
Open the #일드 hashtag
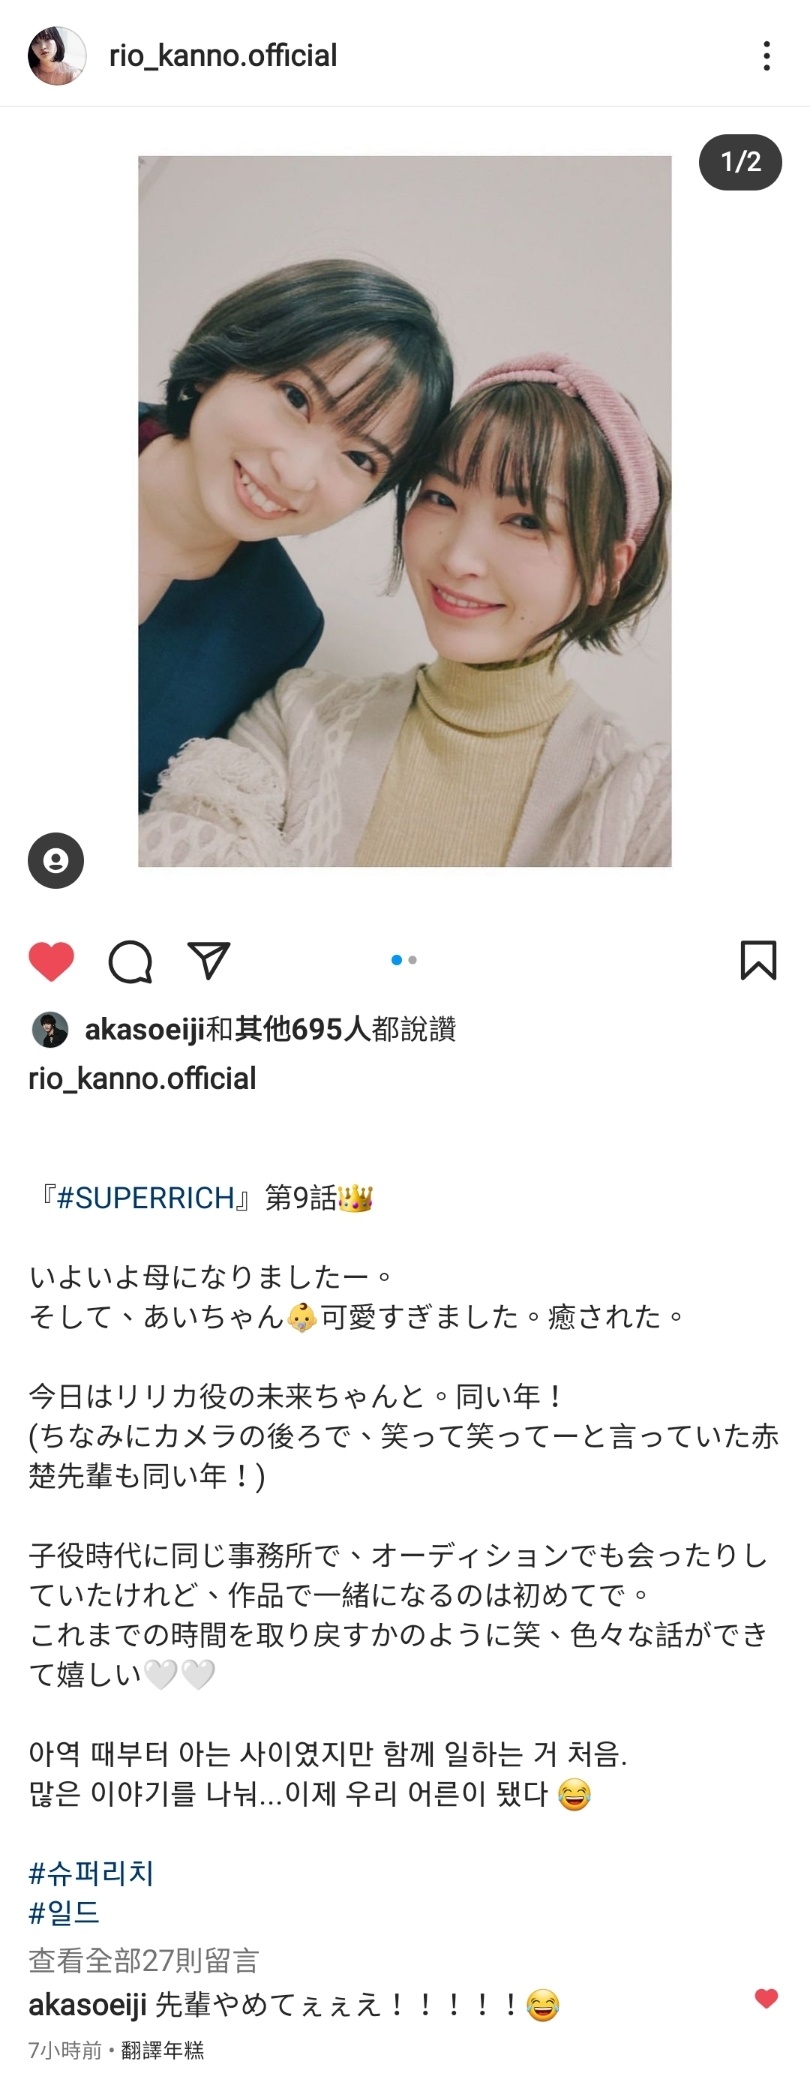point(65,1912)
